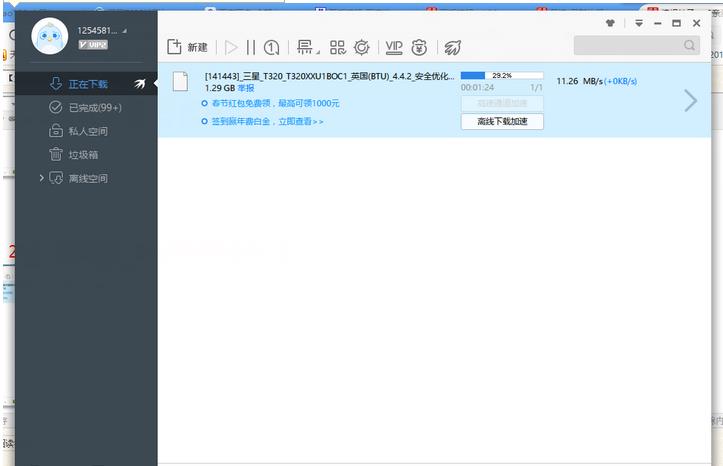
Task: Open the 垃圾箱 trash in the sidebar
Action: point(86,155)
